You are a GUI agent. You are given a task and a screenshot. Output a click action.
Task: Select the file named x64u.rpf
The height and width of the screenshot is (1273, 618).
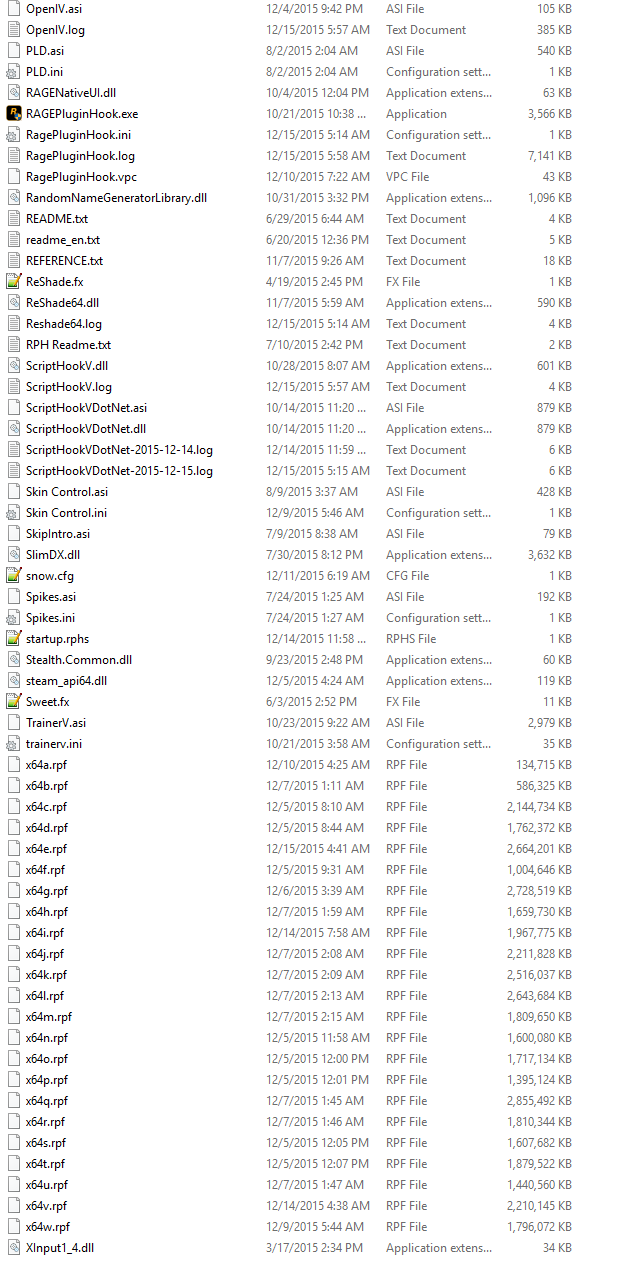47,1185
